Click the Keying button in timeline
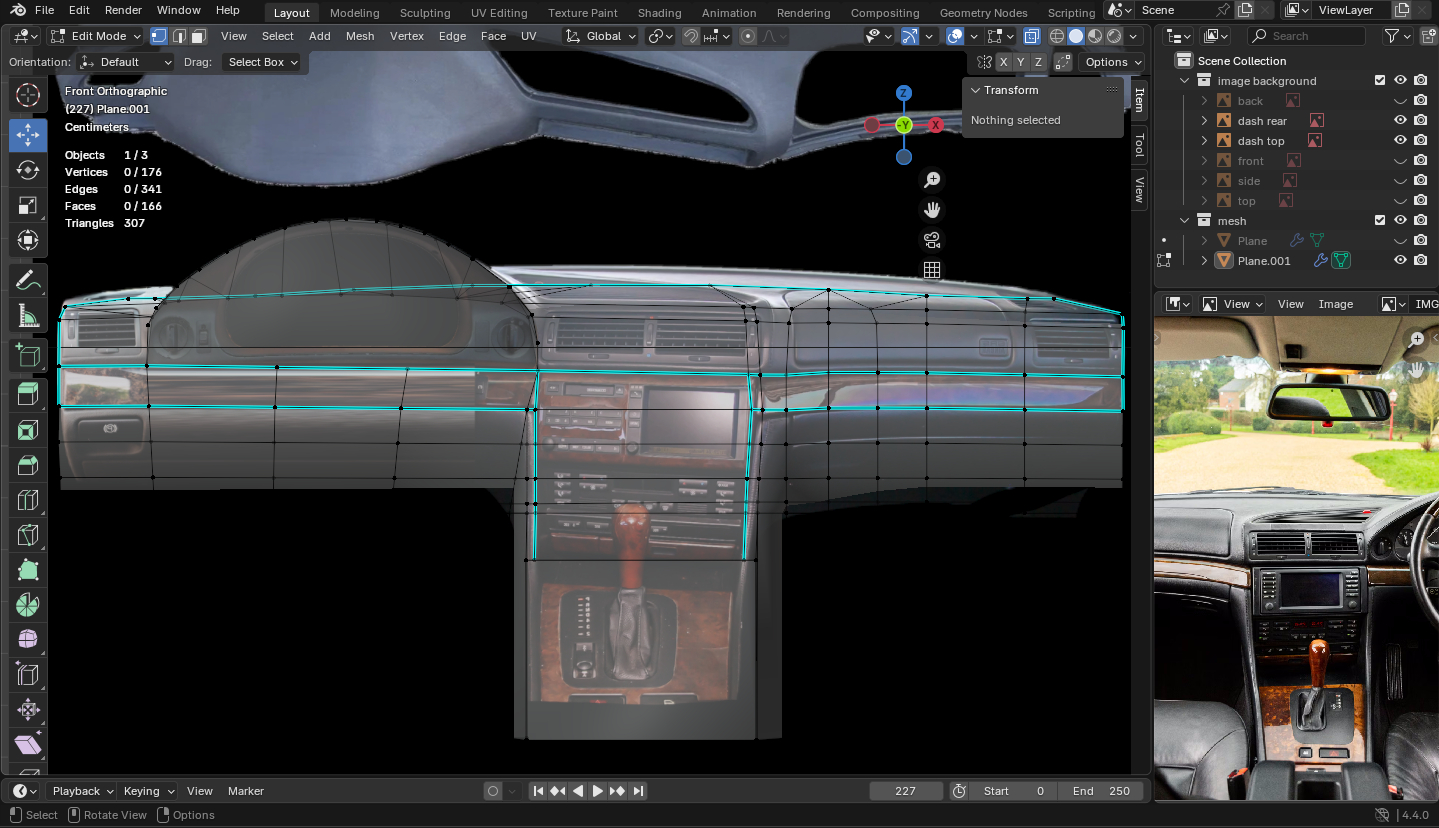1439x828 pixels. tap(148, 791)
